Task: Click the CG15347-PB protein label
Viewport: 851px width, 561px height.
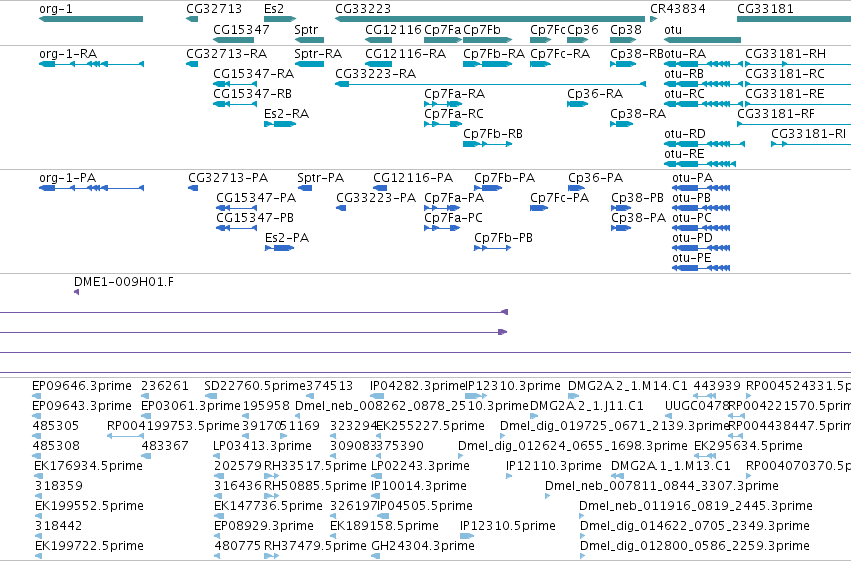Action: point(255,218)
